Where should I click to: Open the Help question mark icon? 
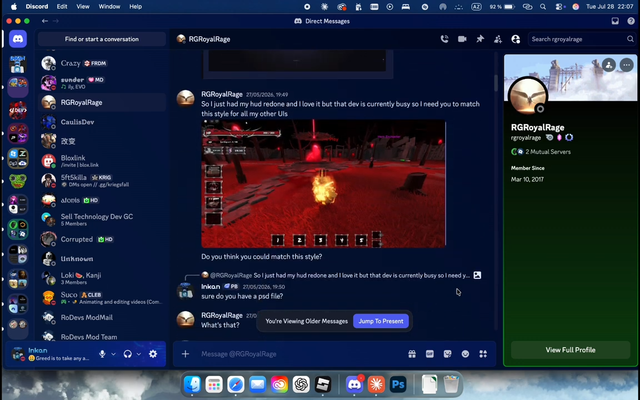(x=631, y=21)
